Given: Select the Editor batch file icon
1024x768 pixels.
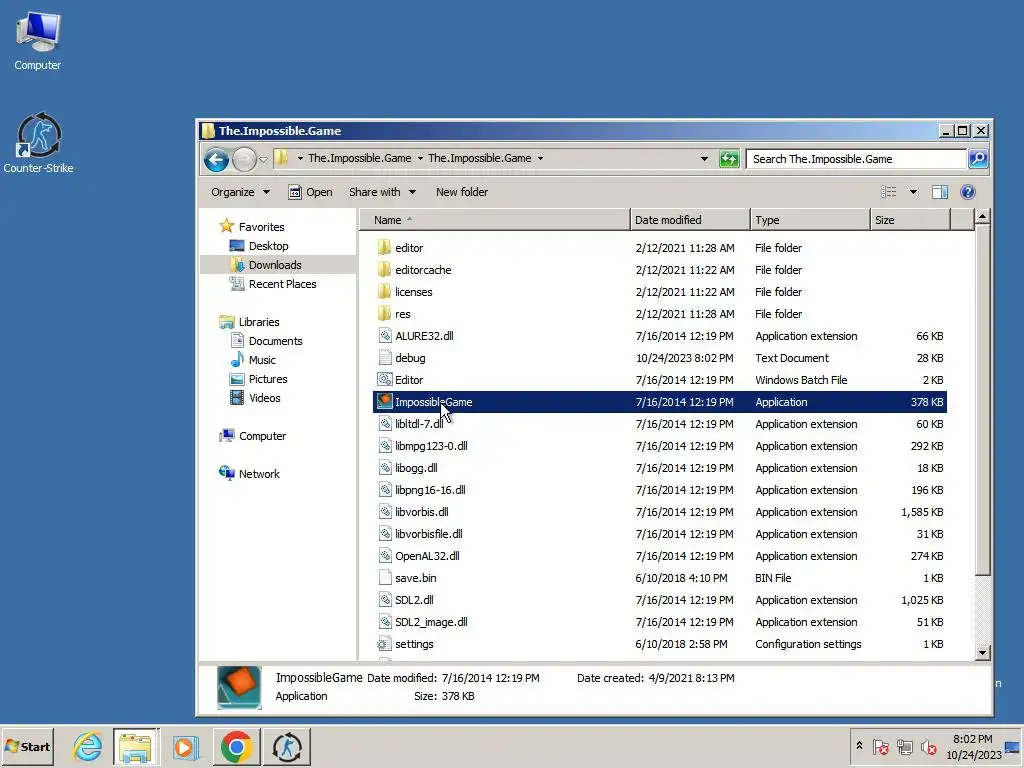Looking at the screenshot, I should tap(385, 379).
